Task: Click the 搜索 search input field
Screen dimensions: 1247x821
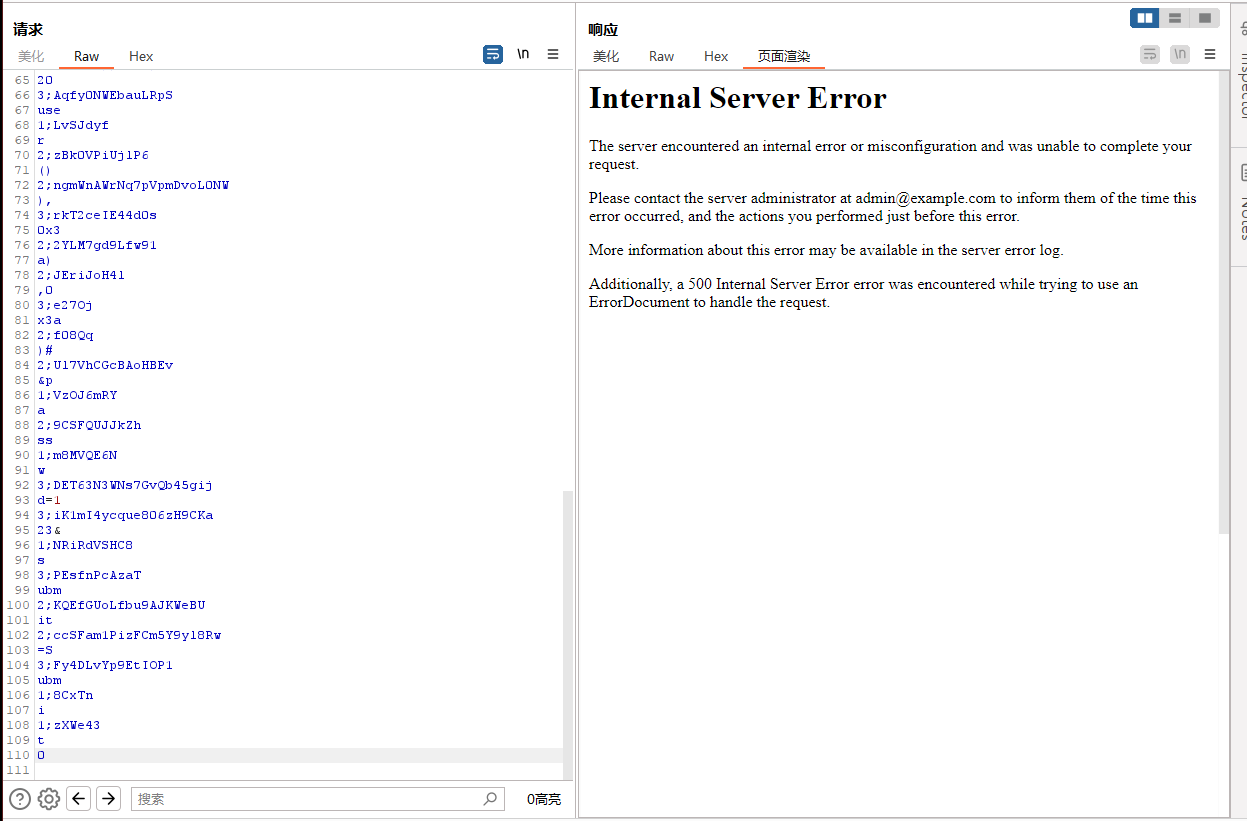Action: coord(305,799)
